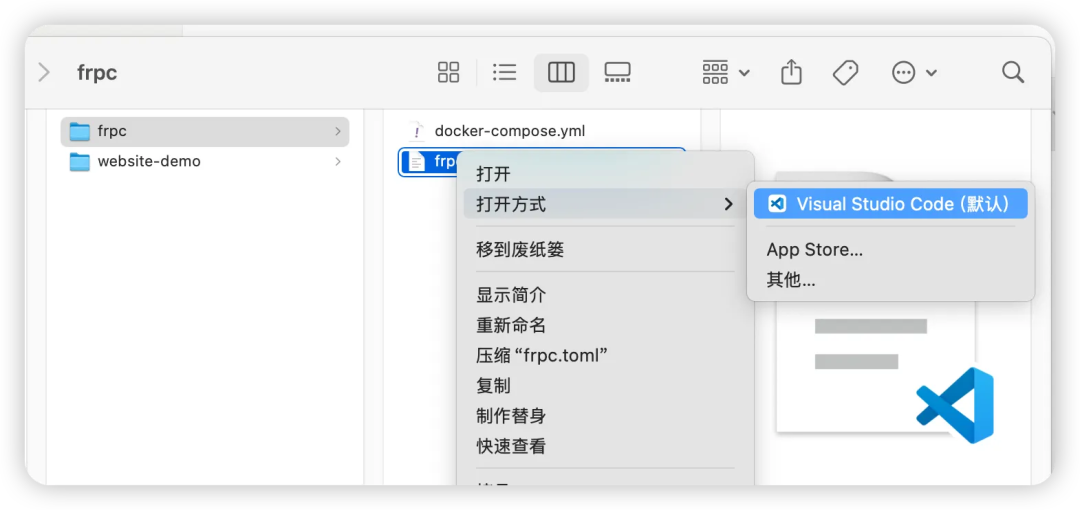Expand the frpc folder chevron
The width and height of the screenshot is (1080, 510).
pyautogui.click(x=338, y=131)
